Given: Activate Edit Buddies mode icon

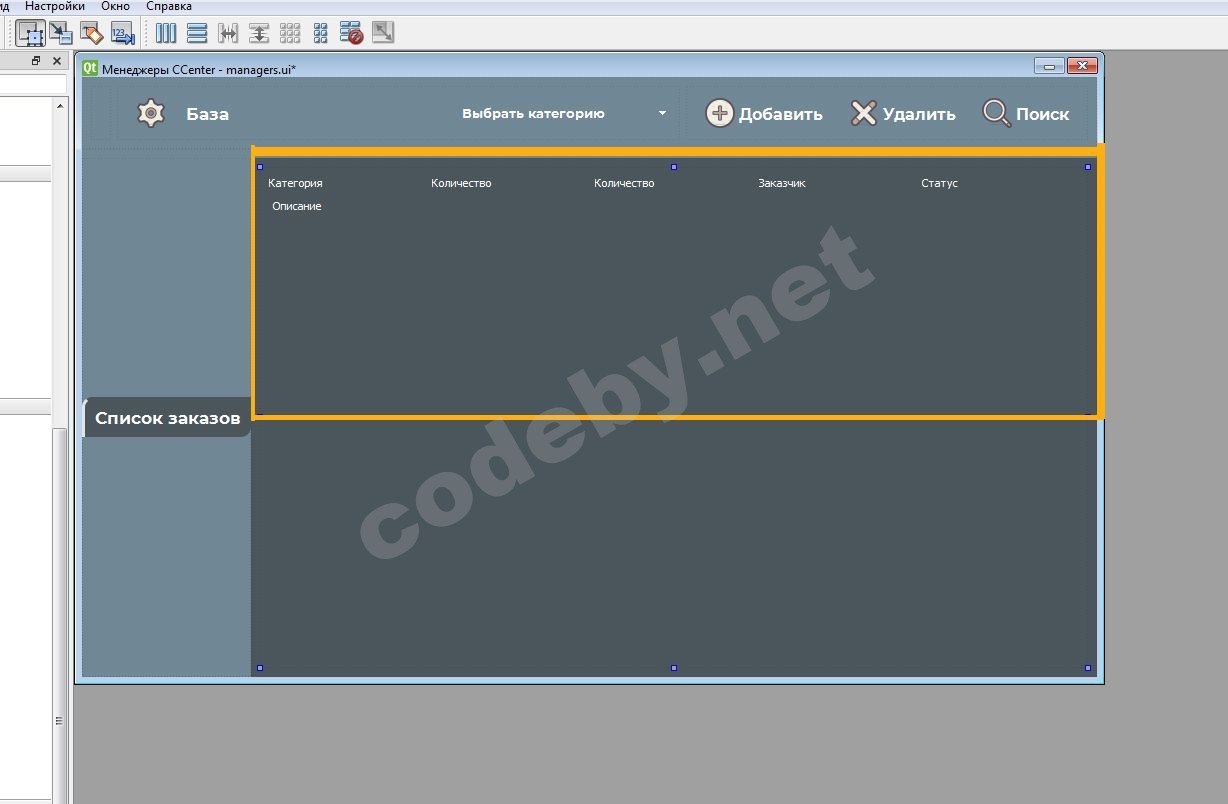Looking at the screenshot, I should [91, 33].
